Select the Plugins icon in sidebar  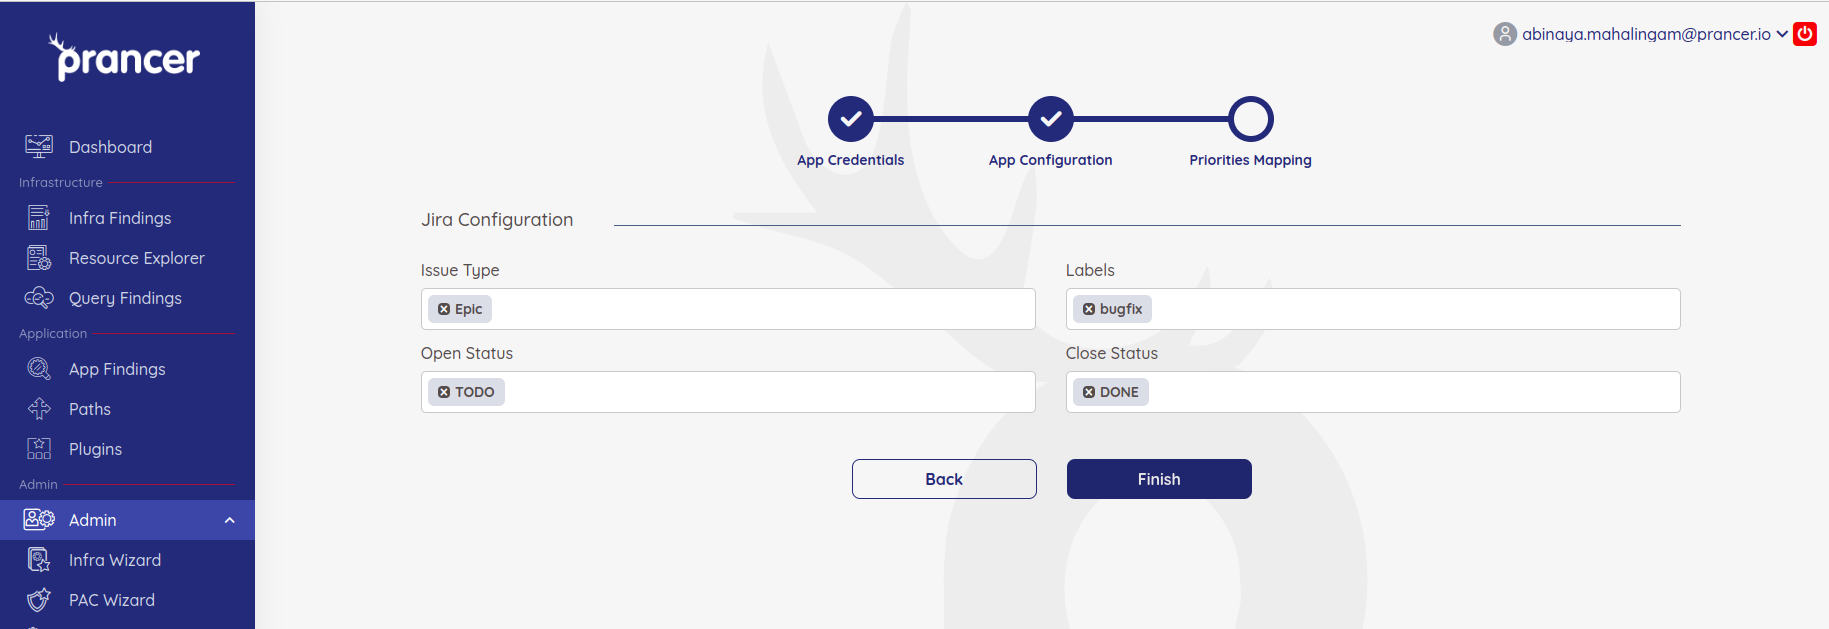[x=39, y=449]
